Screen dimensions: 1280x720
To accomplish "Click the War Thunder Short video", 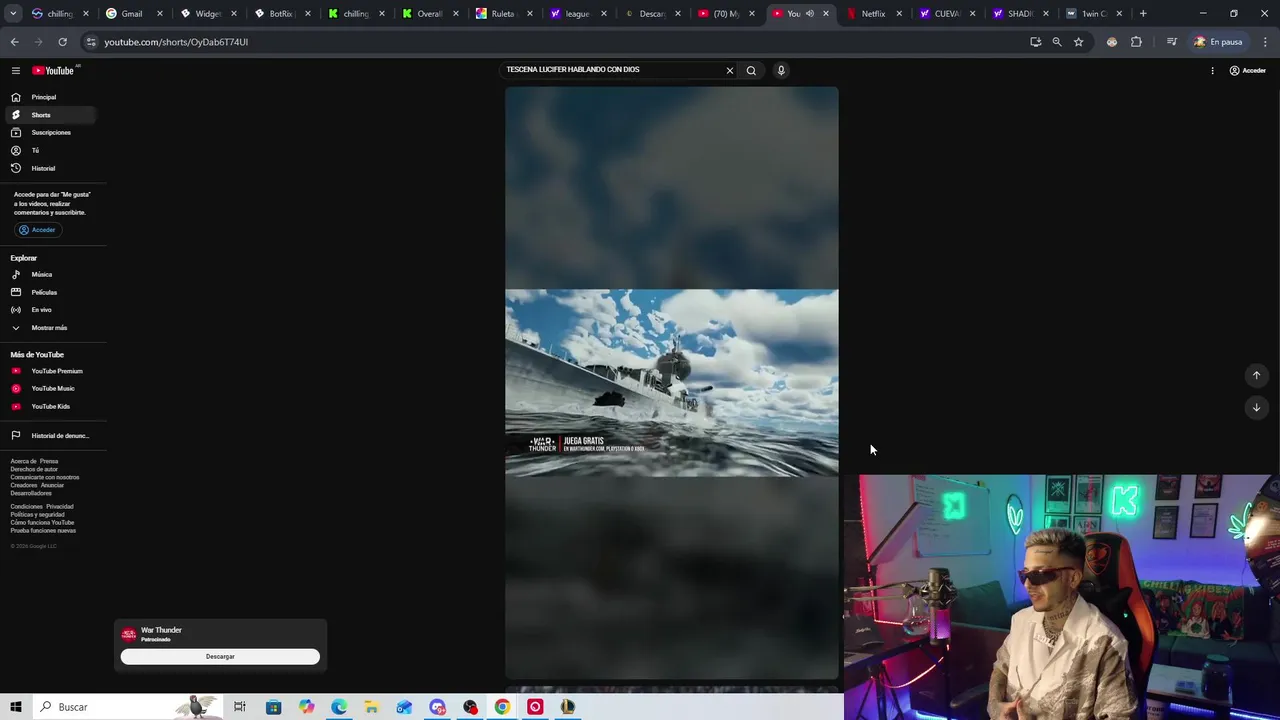I will coord(672,383).
